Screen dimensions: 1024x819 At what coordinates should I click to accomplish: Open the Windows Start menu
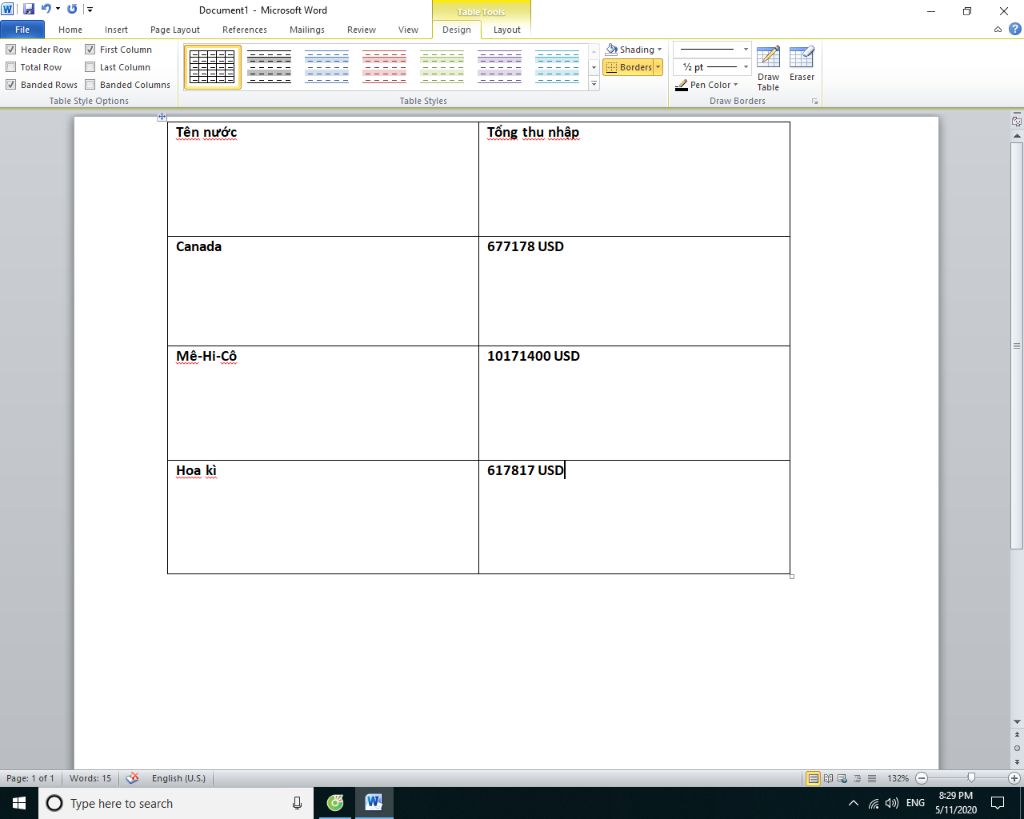(19, 803)
